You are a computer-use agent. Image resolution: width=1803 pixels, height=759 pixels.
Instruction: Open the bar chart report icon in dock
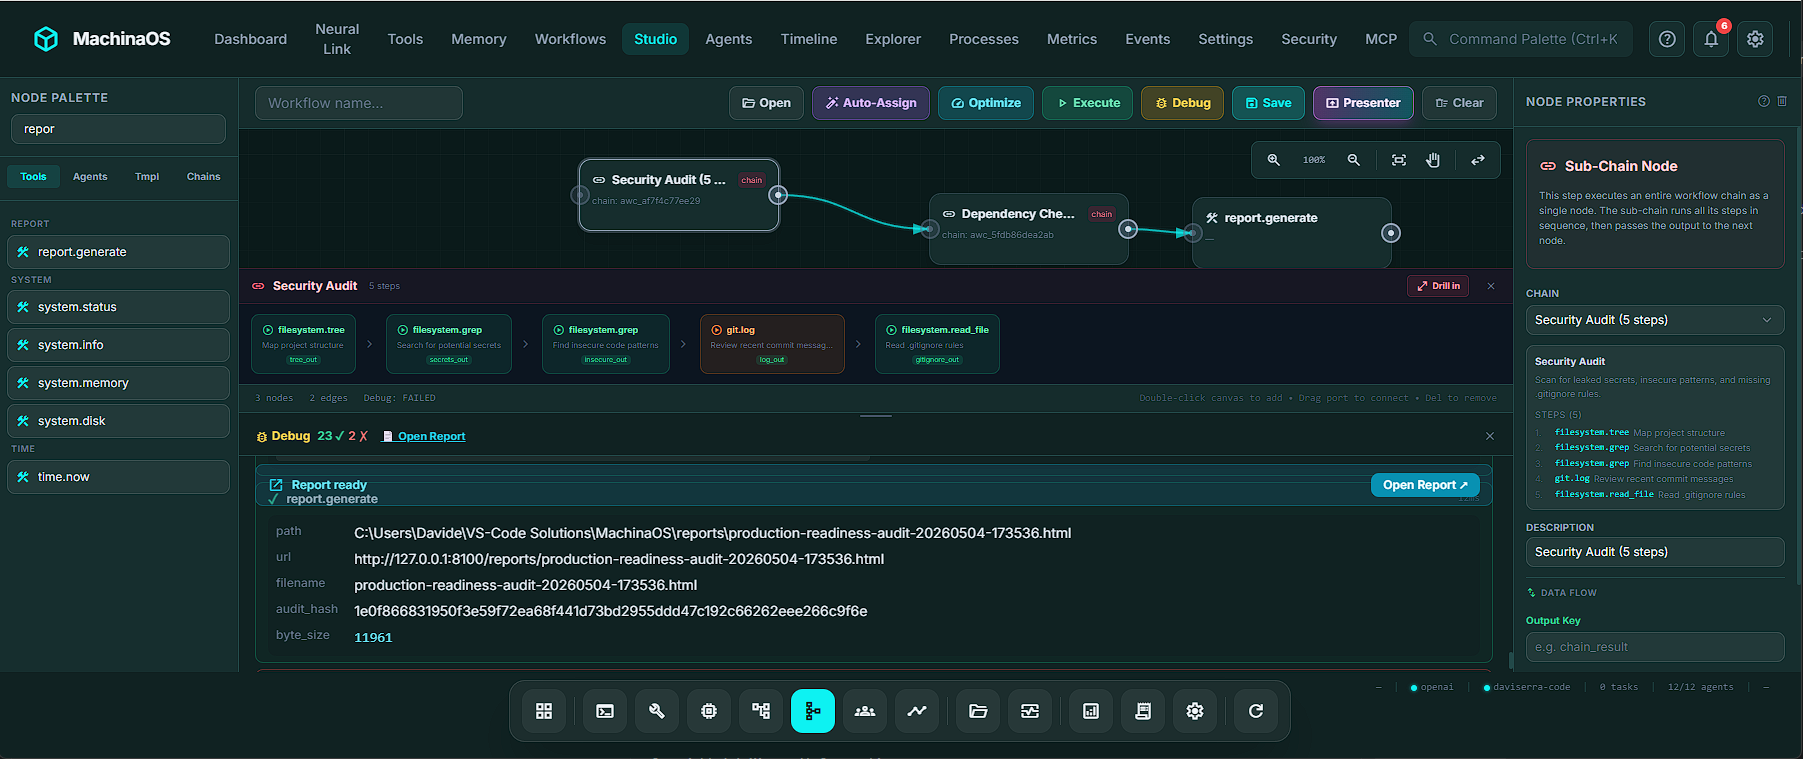pyautogui.click(x=1091, y=711)
